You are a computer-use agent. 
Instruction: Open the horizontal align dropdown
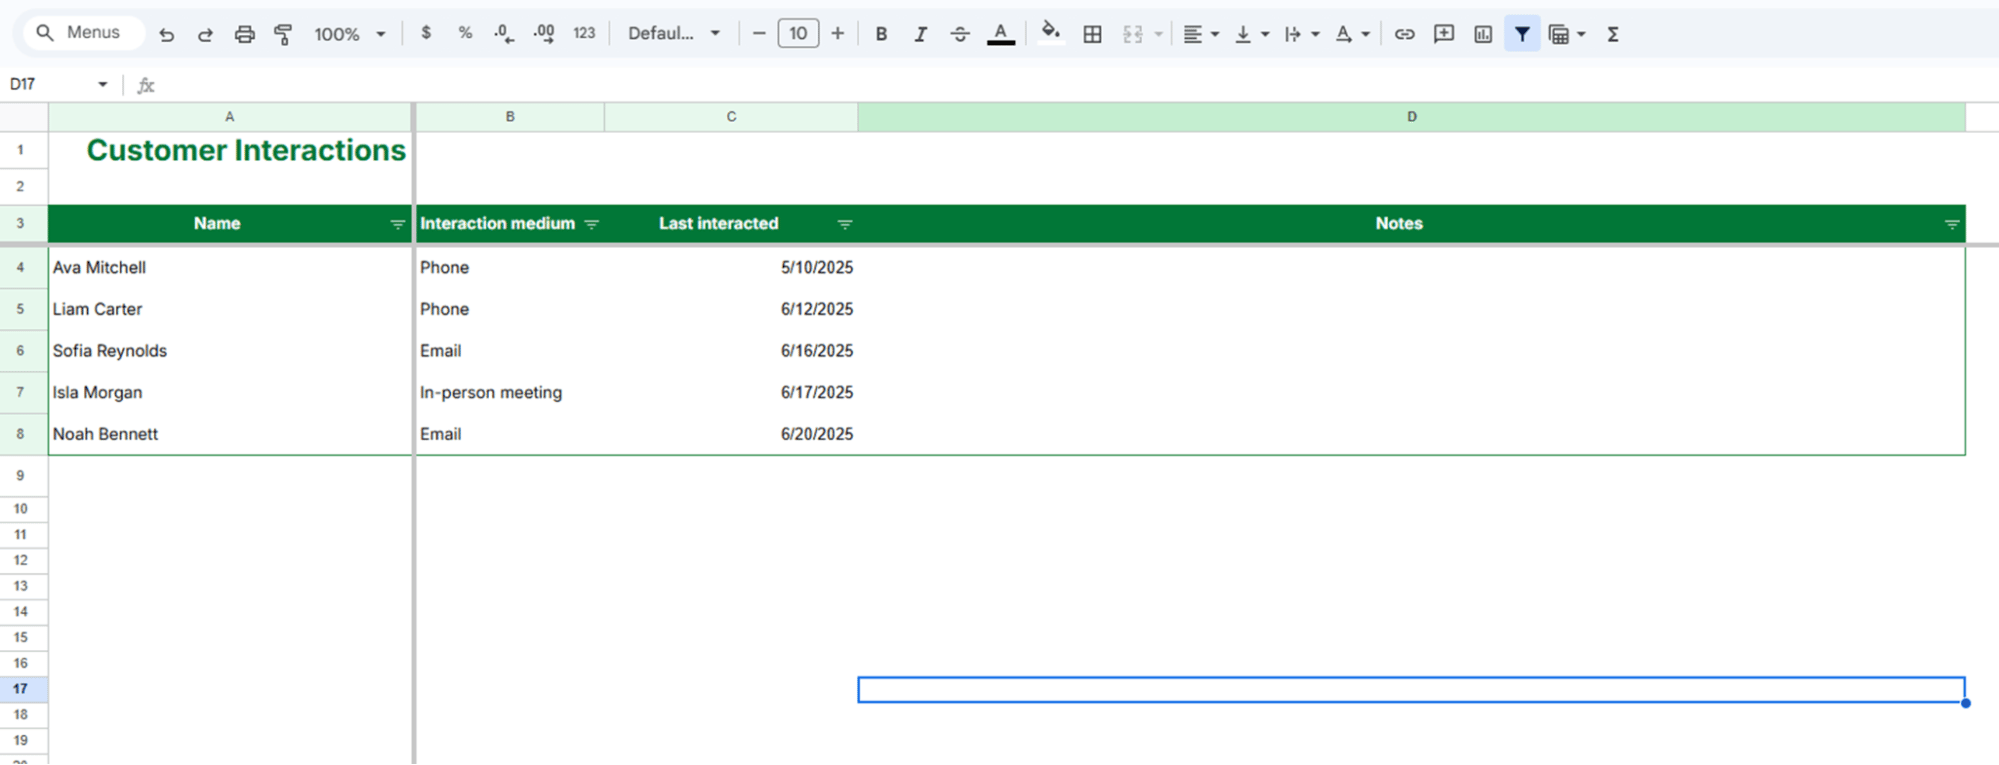[x=1201, y=34]
